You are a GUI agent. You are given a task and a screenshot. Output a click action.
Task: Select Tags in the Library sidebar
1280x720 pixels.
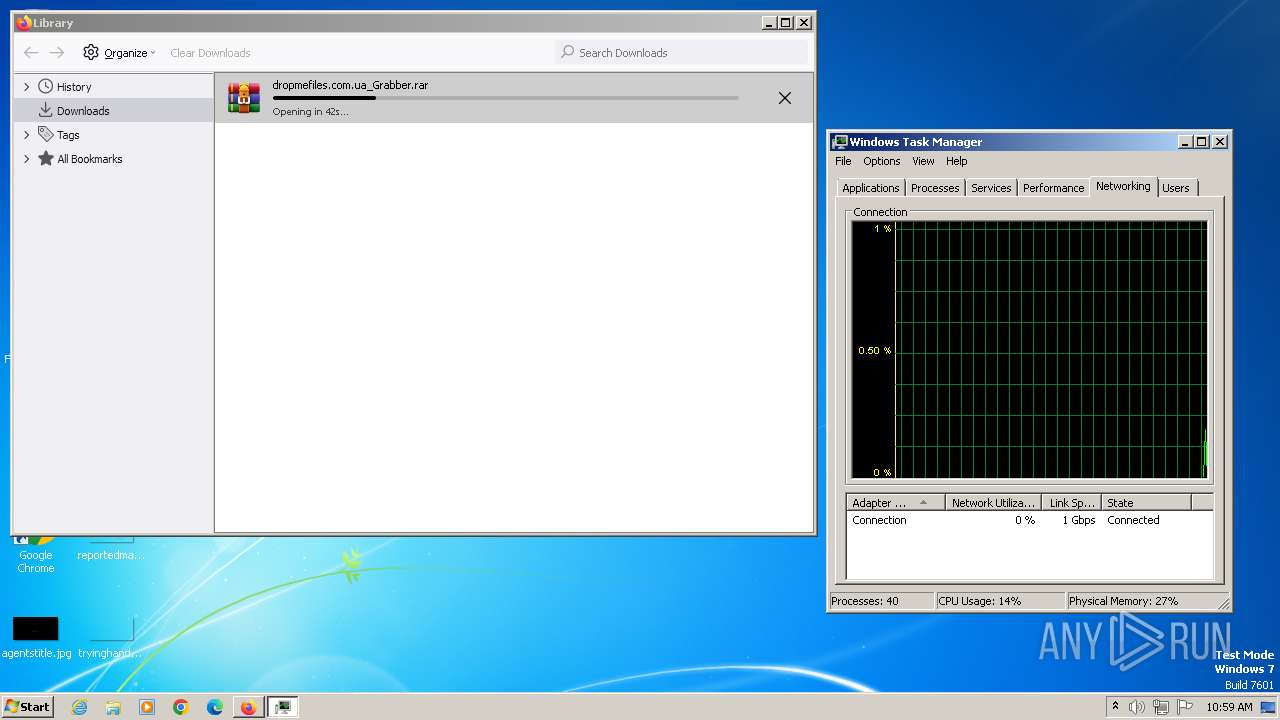tap(68, 135)
